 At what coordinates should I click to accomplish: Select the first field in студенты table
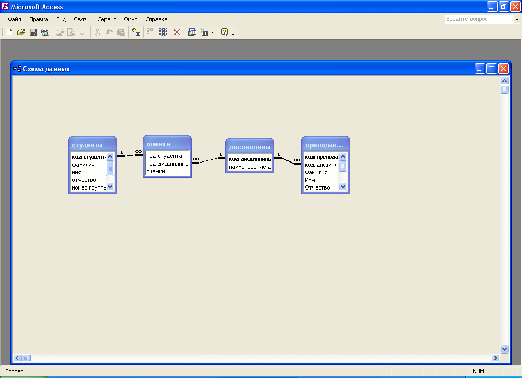89,157
